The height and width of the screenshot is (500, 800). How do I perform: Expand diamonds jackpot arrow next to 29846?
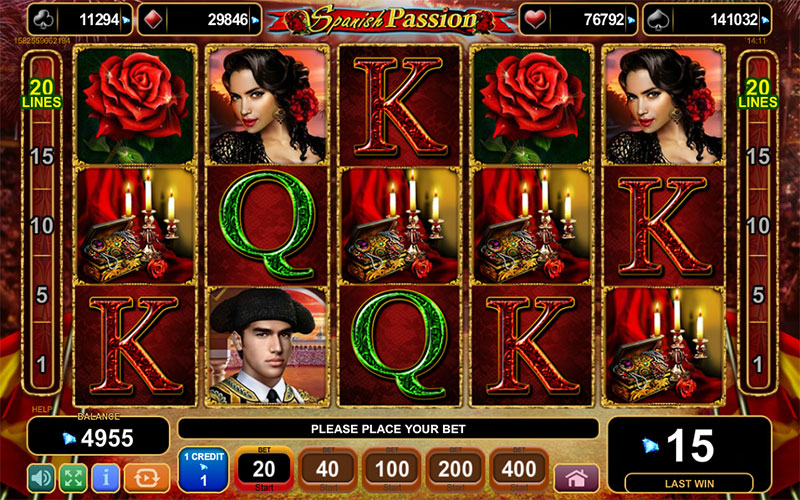click(x=254, y=20)
